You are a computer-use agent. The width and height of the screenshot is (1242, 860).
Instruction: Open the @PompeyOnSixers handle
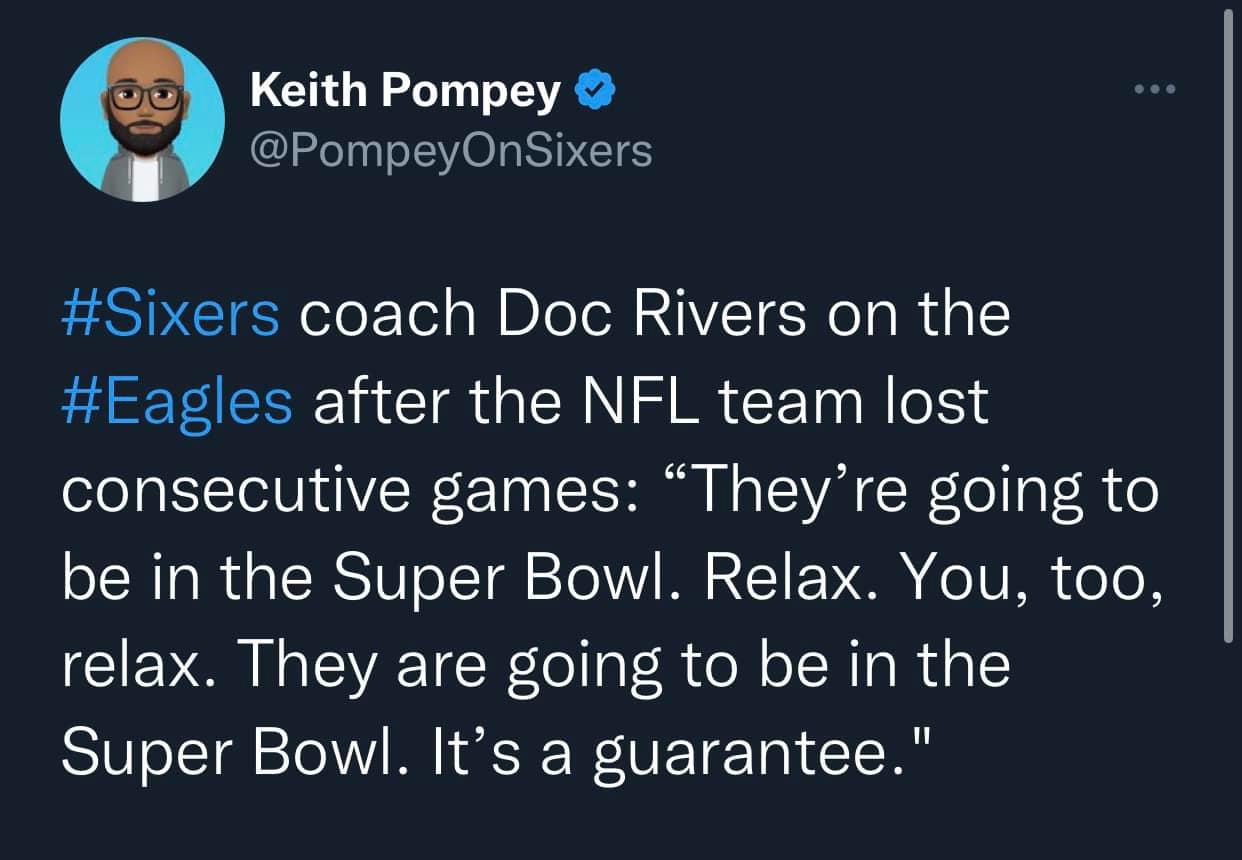pos(451,151)
